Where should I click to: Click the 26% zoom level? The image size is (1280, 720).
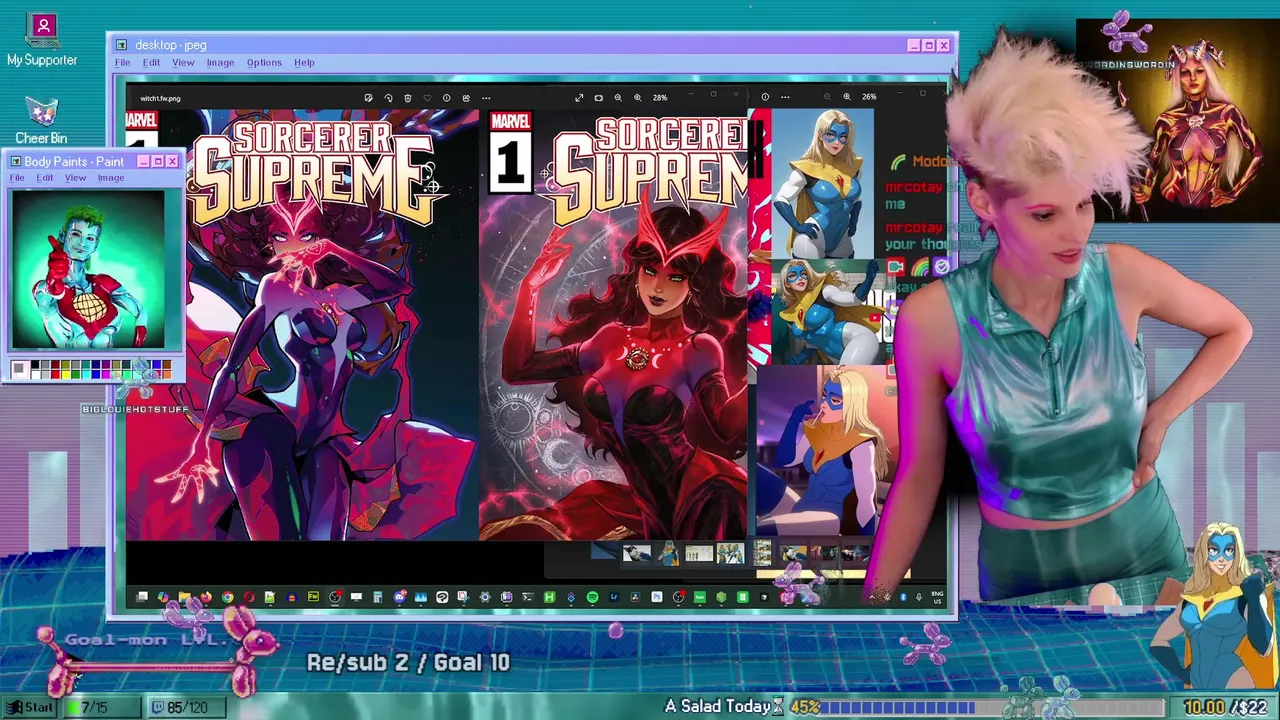(869, 97)
